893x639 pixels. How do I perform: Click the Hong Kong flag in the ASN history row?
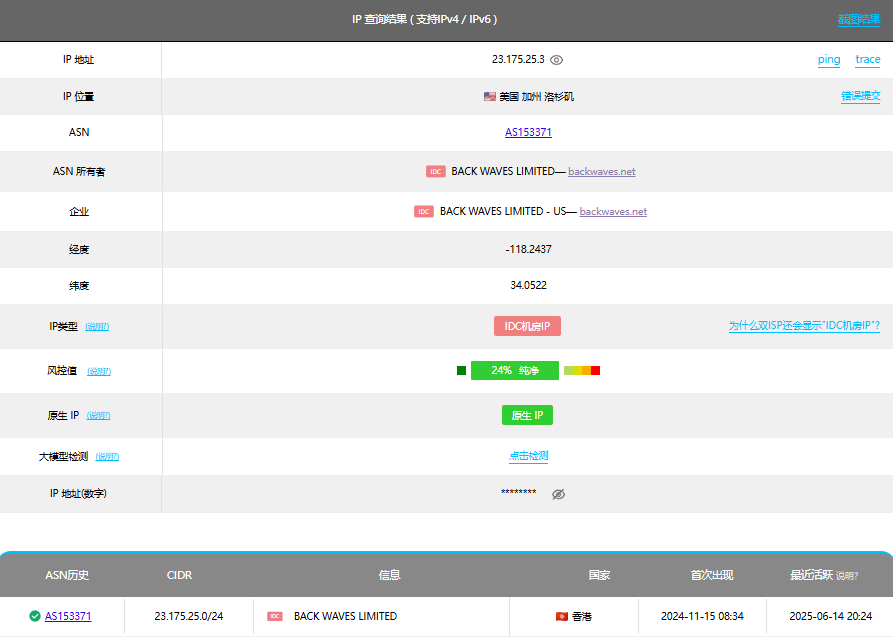click(564, 616)
